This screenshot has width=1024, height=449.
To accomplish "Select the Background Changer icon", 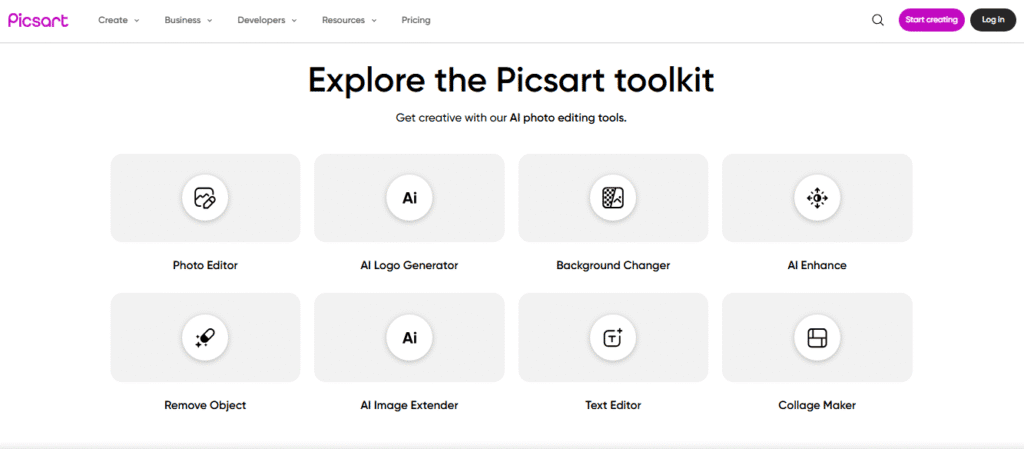I will [613, 198].
